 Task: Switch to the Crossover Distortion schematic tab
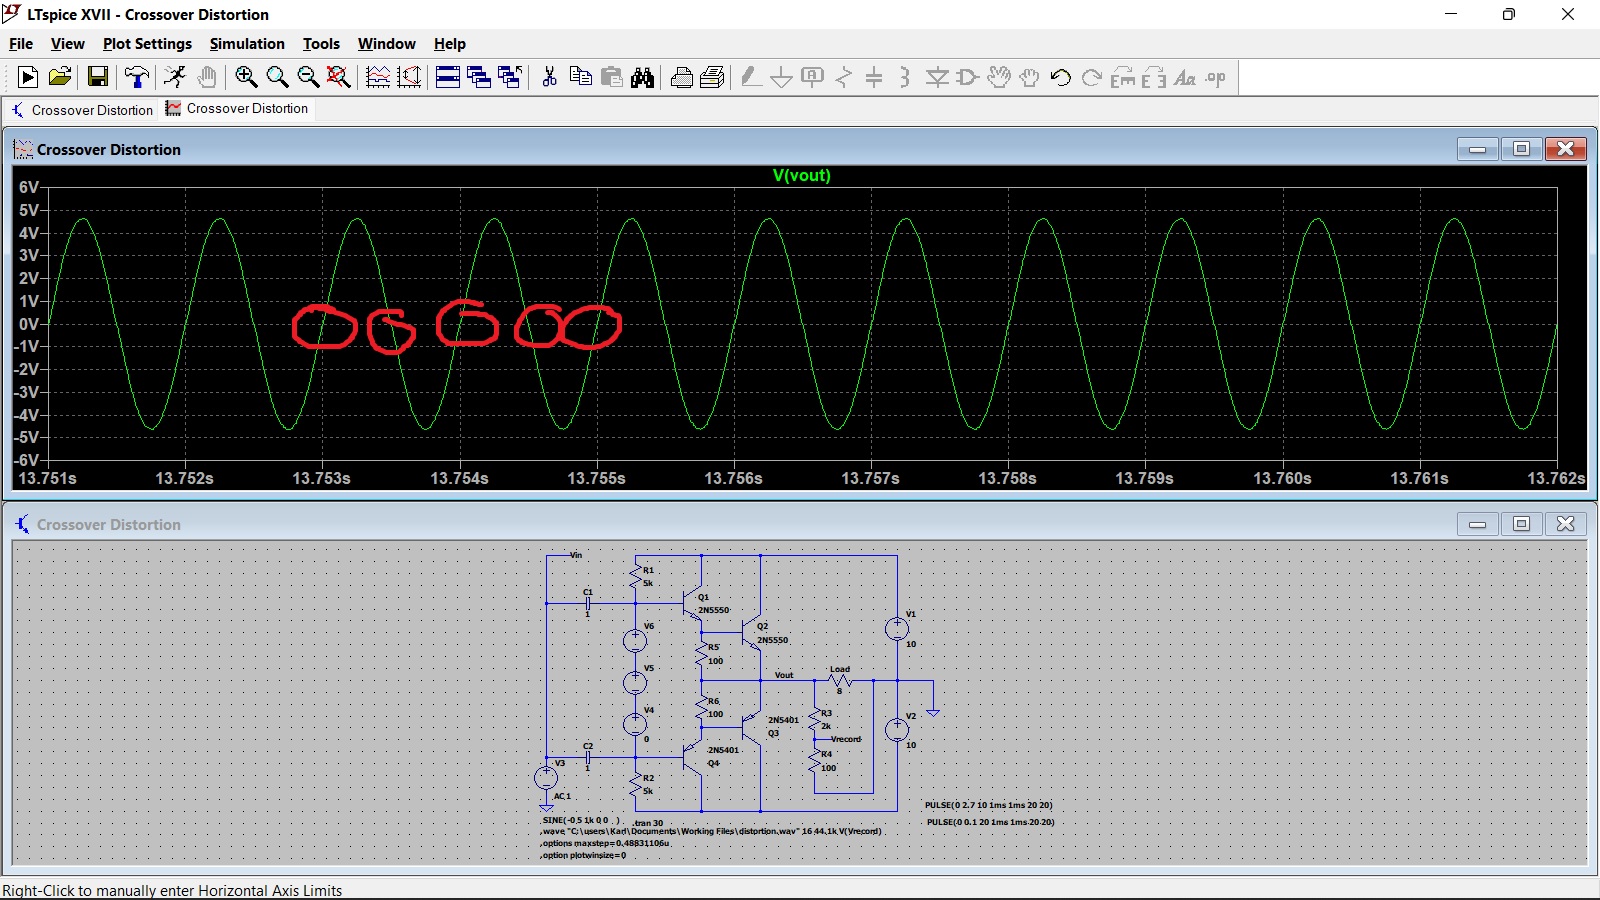(82, 110)
